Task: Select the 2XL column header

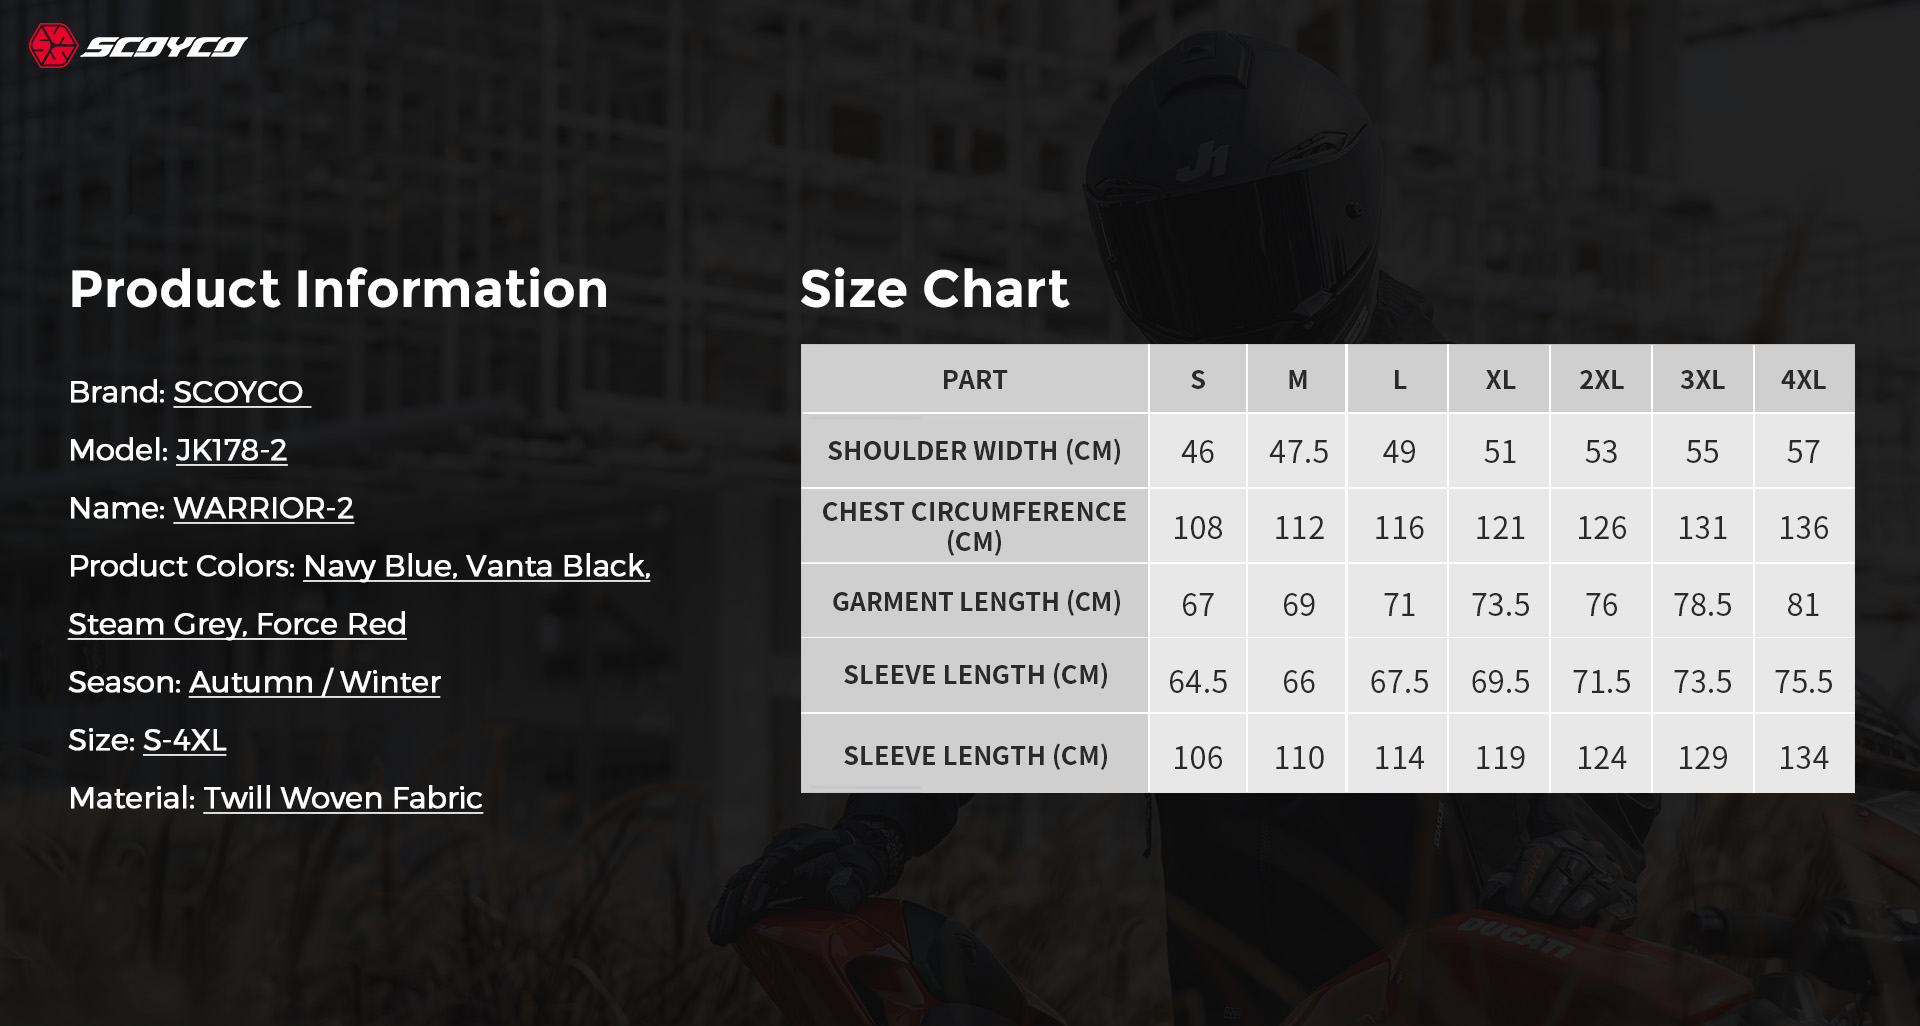Action: [1601, 380]
